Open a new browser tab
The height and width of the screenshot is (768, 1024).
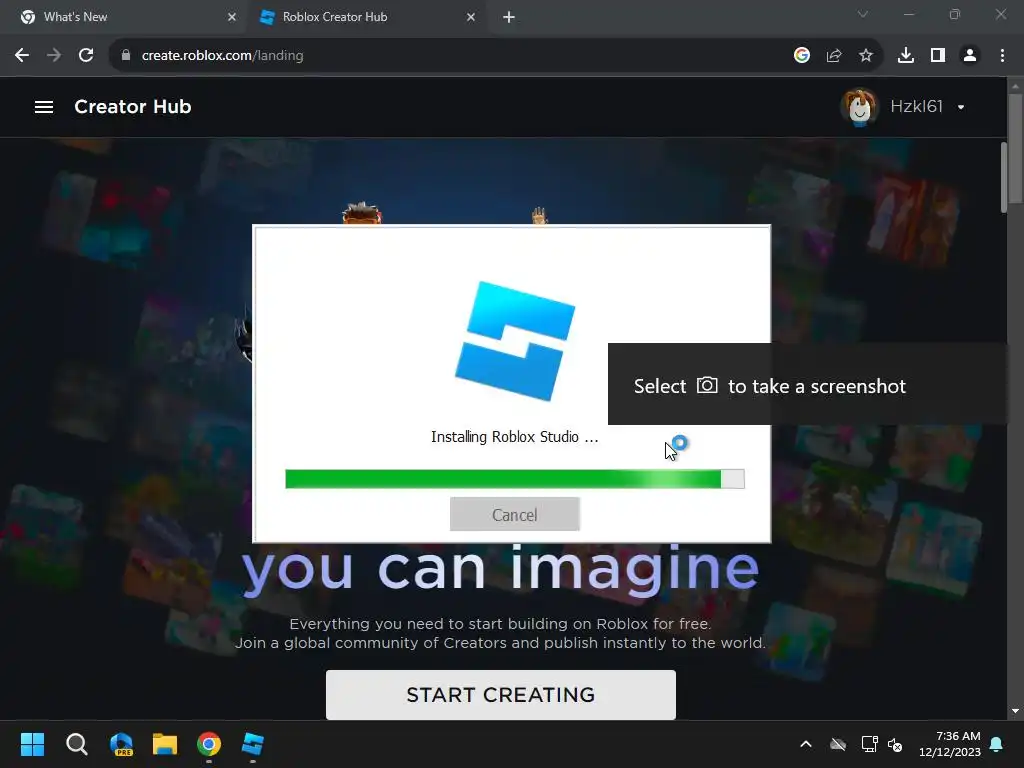click(509, 17)
